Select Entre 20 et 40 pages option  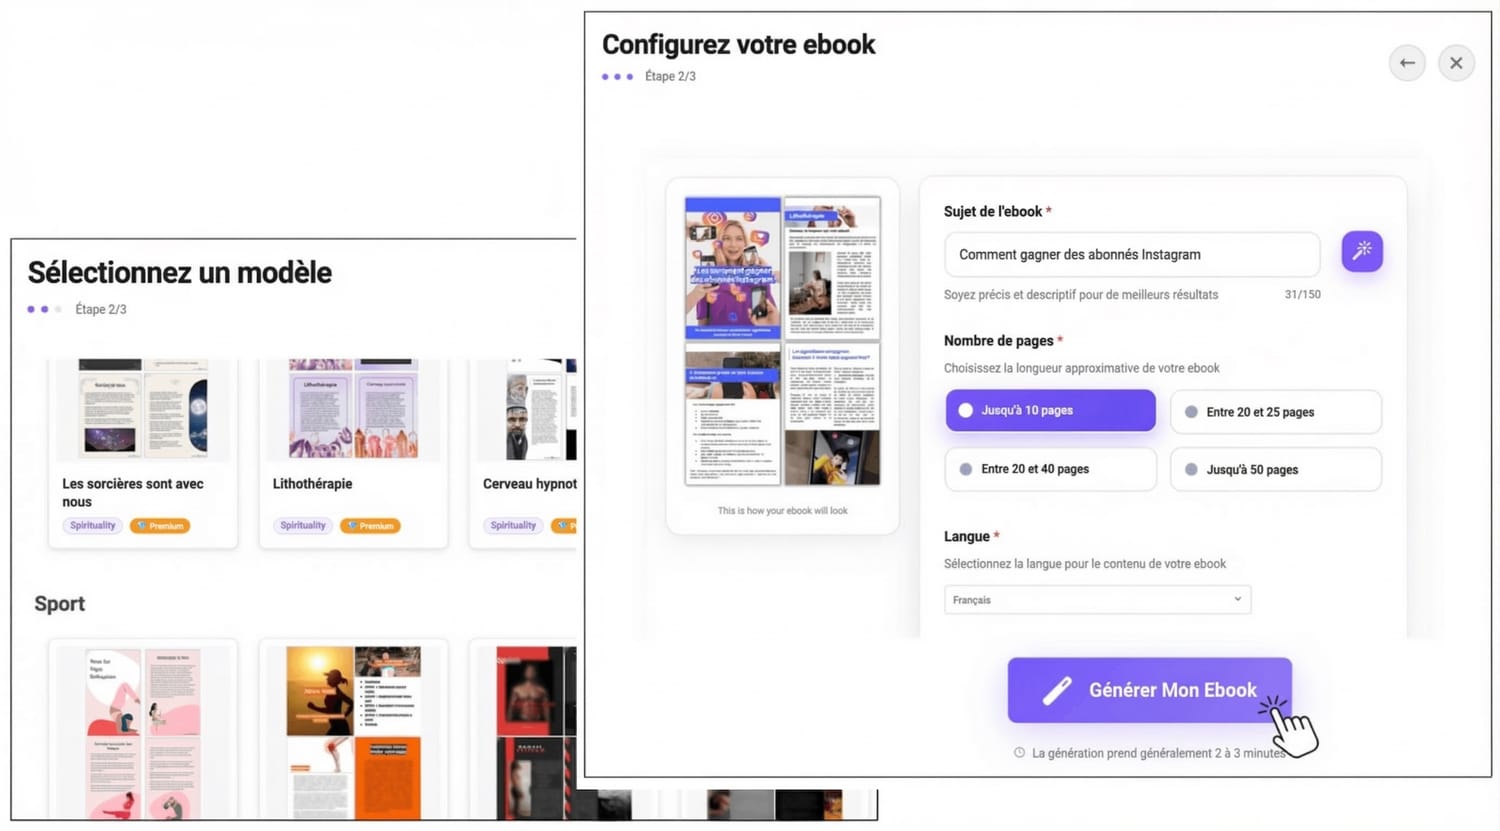pyautogui.click(x=1050, y=469)
